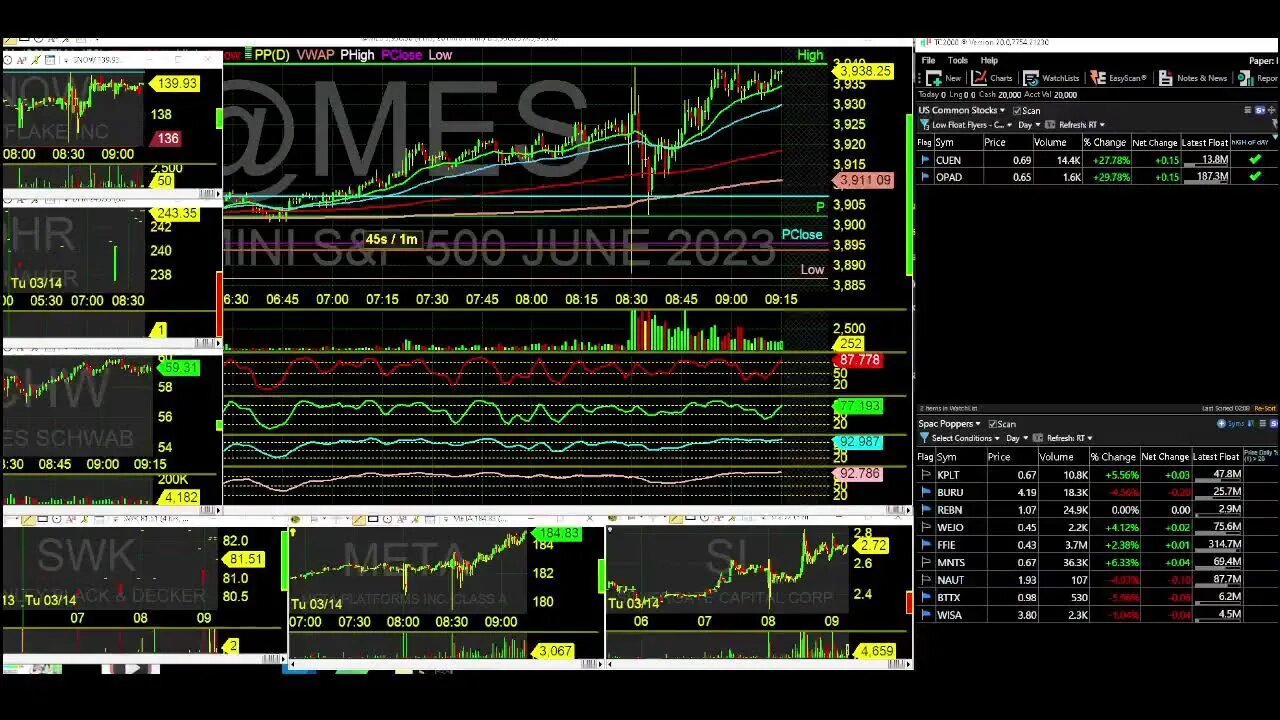The width and height of the screenshot is (1280, 720).
Task: Click the add Syms plus icon
Action: (x=1221, y=424)
